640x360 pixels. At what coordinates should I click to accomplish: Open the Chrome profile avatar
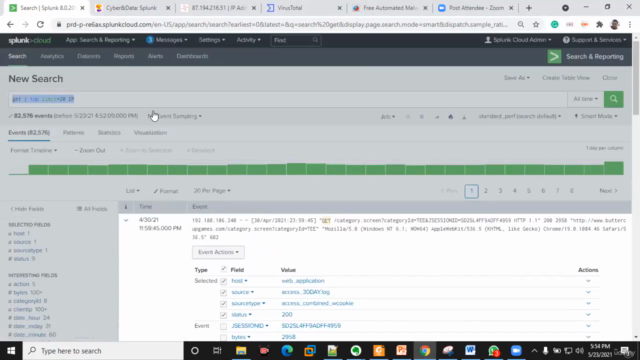pyautogui.click(x=615, y=24)
